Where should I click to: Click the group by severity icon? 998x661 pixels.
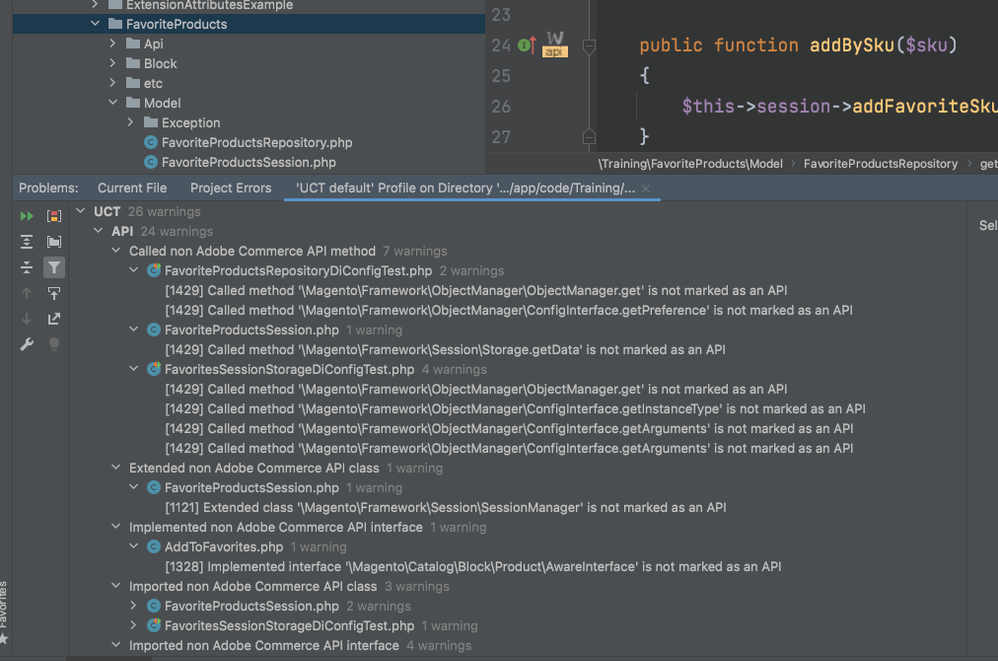coord(54,216)
